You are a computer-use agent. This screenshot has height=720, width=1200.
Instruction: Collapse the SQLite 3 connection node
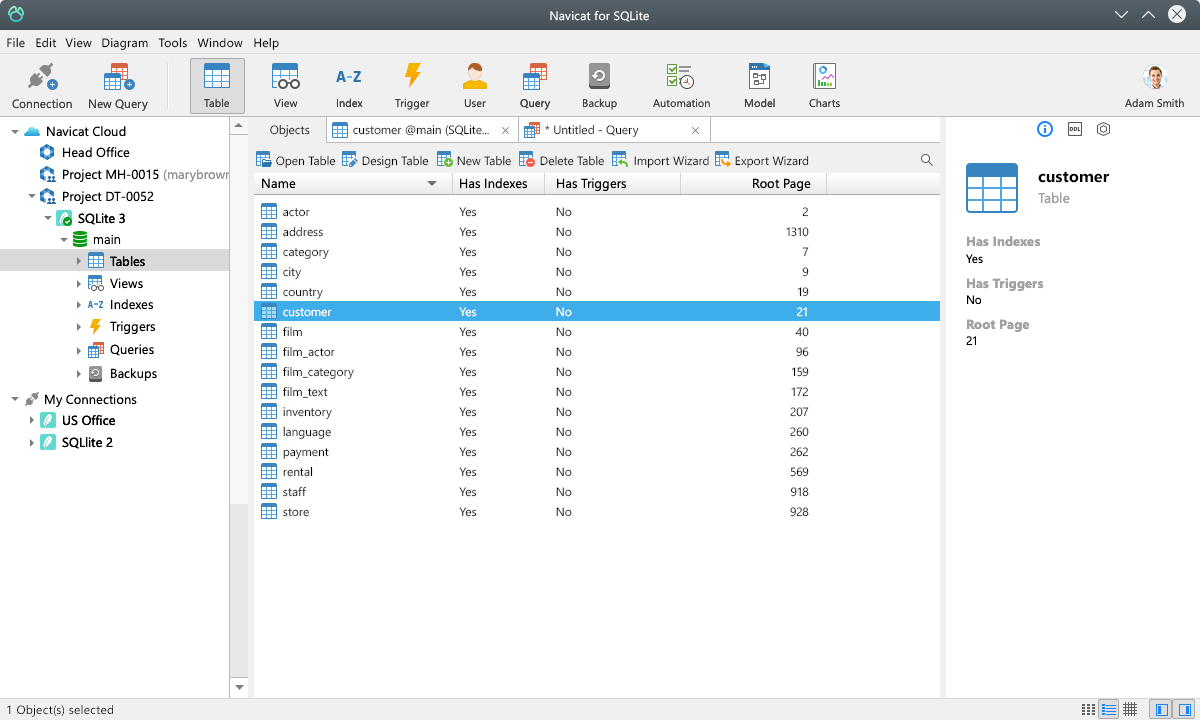(x=47, y=218)
